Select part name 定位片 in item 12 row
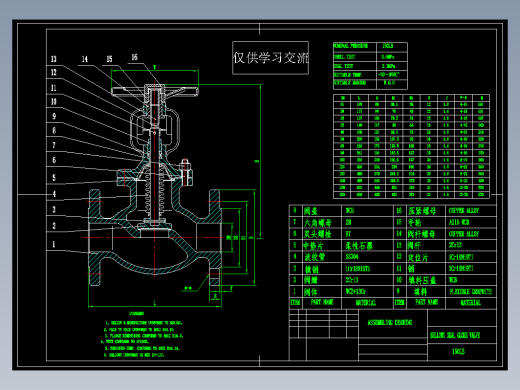The width and height of the screenshot is (520, 390). point(418,257)
